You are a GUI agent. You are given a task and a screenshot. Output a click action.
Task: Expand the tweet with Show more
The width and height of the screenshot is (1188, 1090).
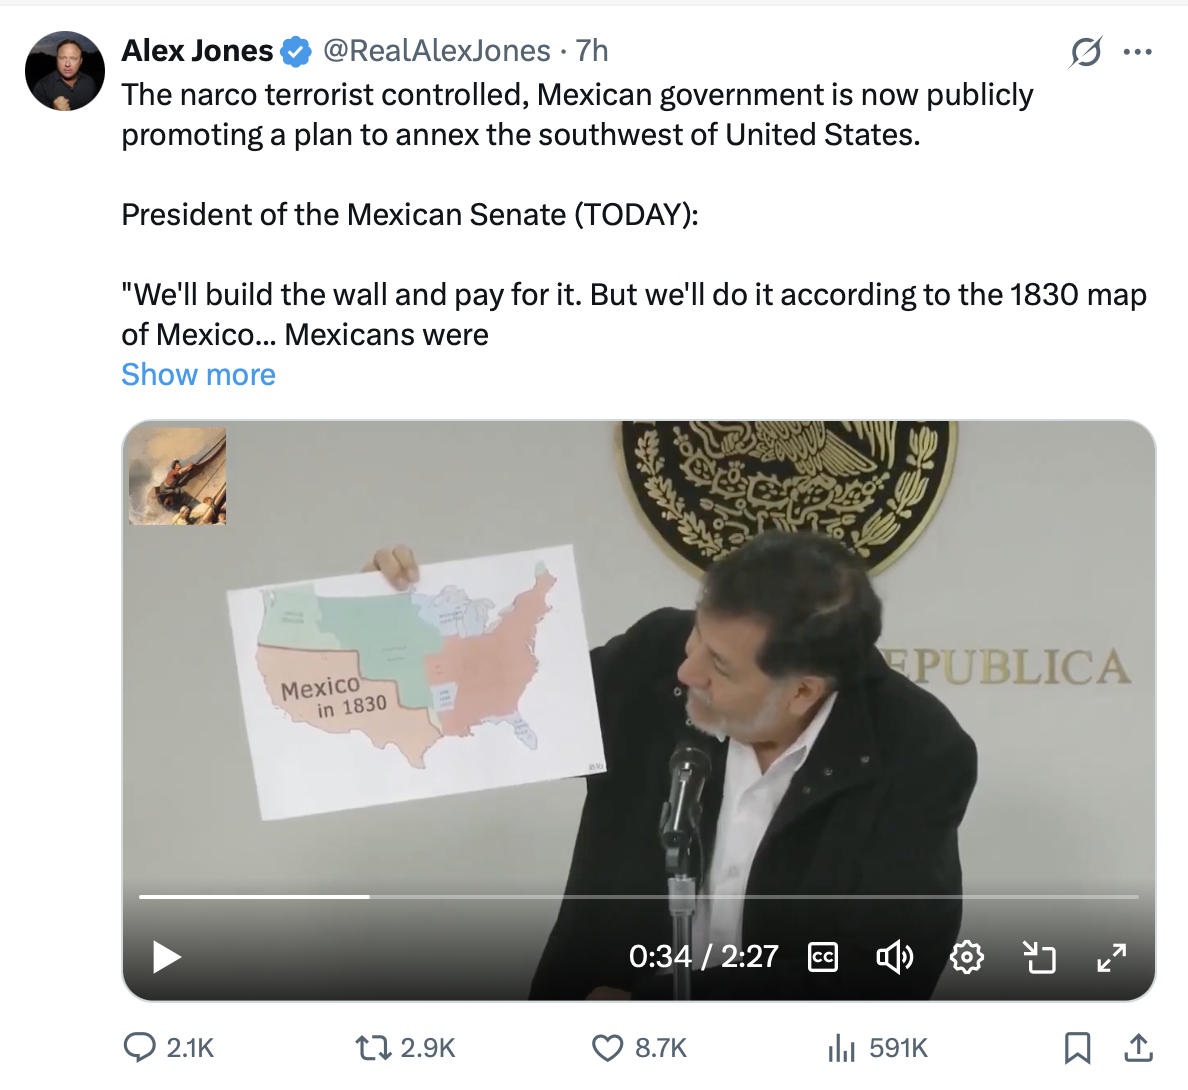[199, 374]
